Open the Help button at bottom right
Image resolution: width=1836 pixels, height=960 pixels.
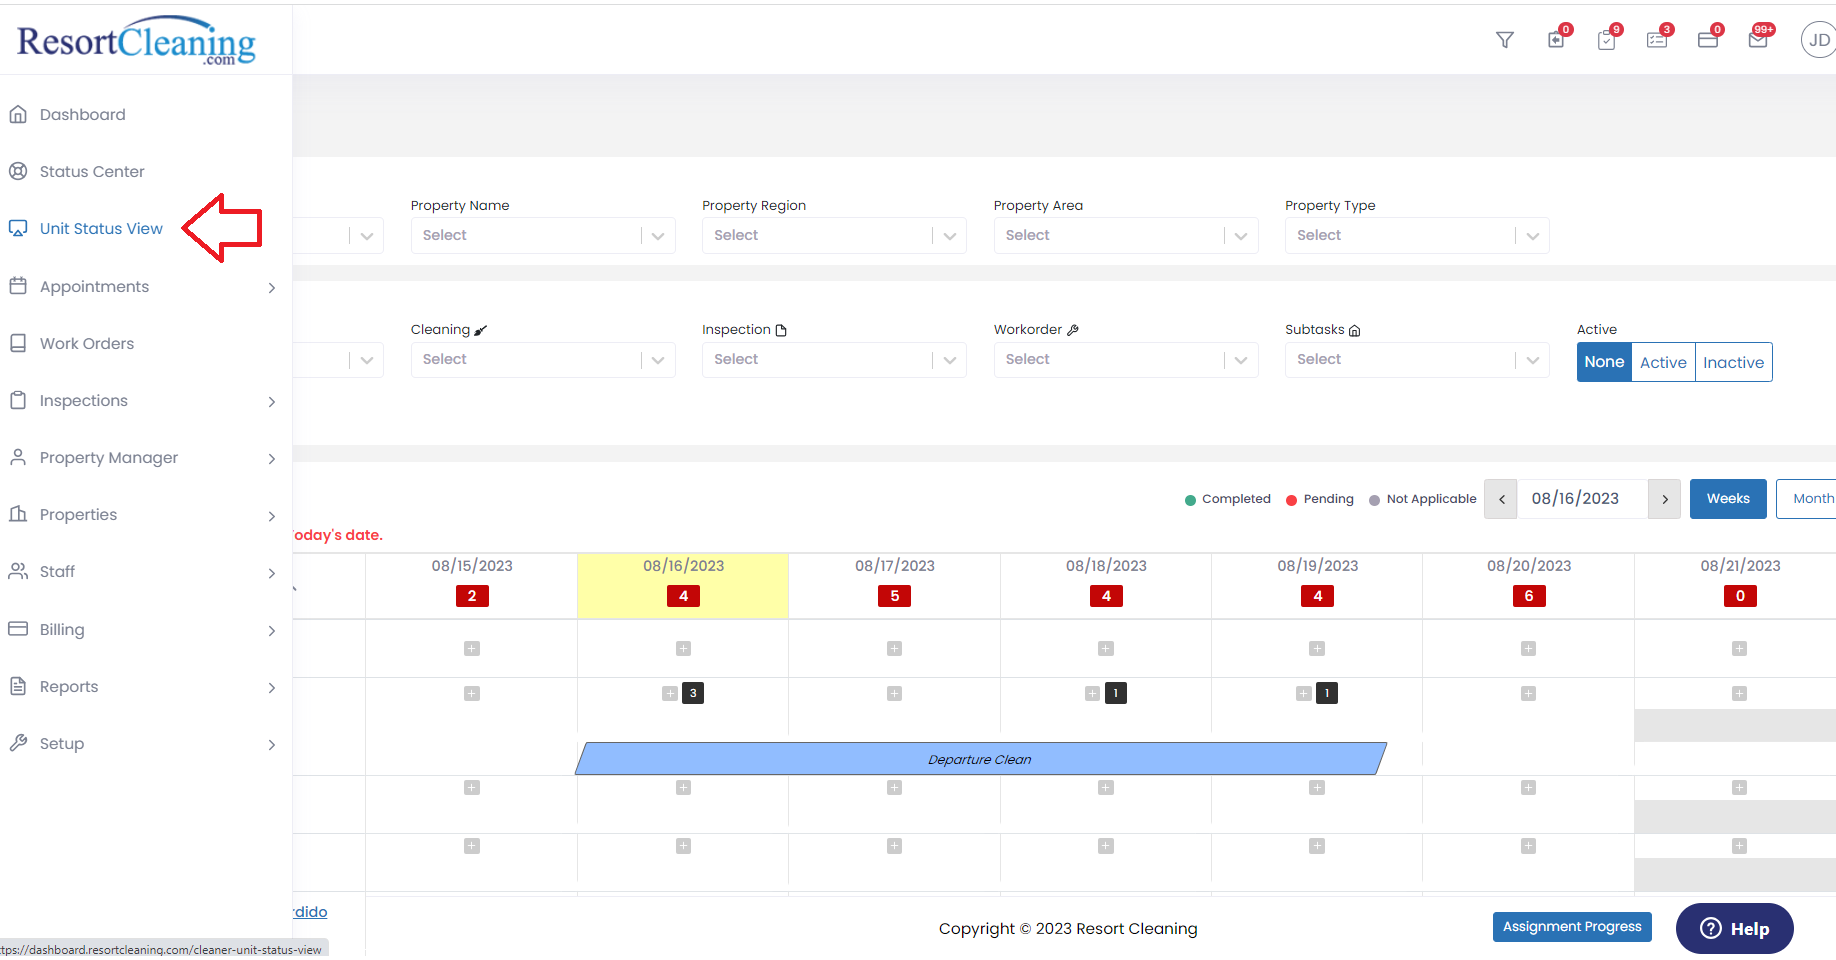coord(1734,928)
